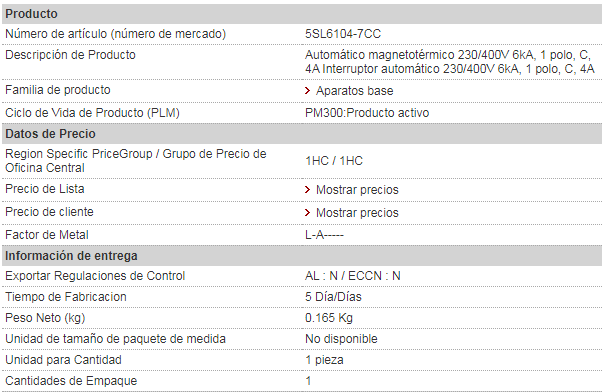
Task: Click the red arrow in Precio de cliente row
Action: [307, 213]
